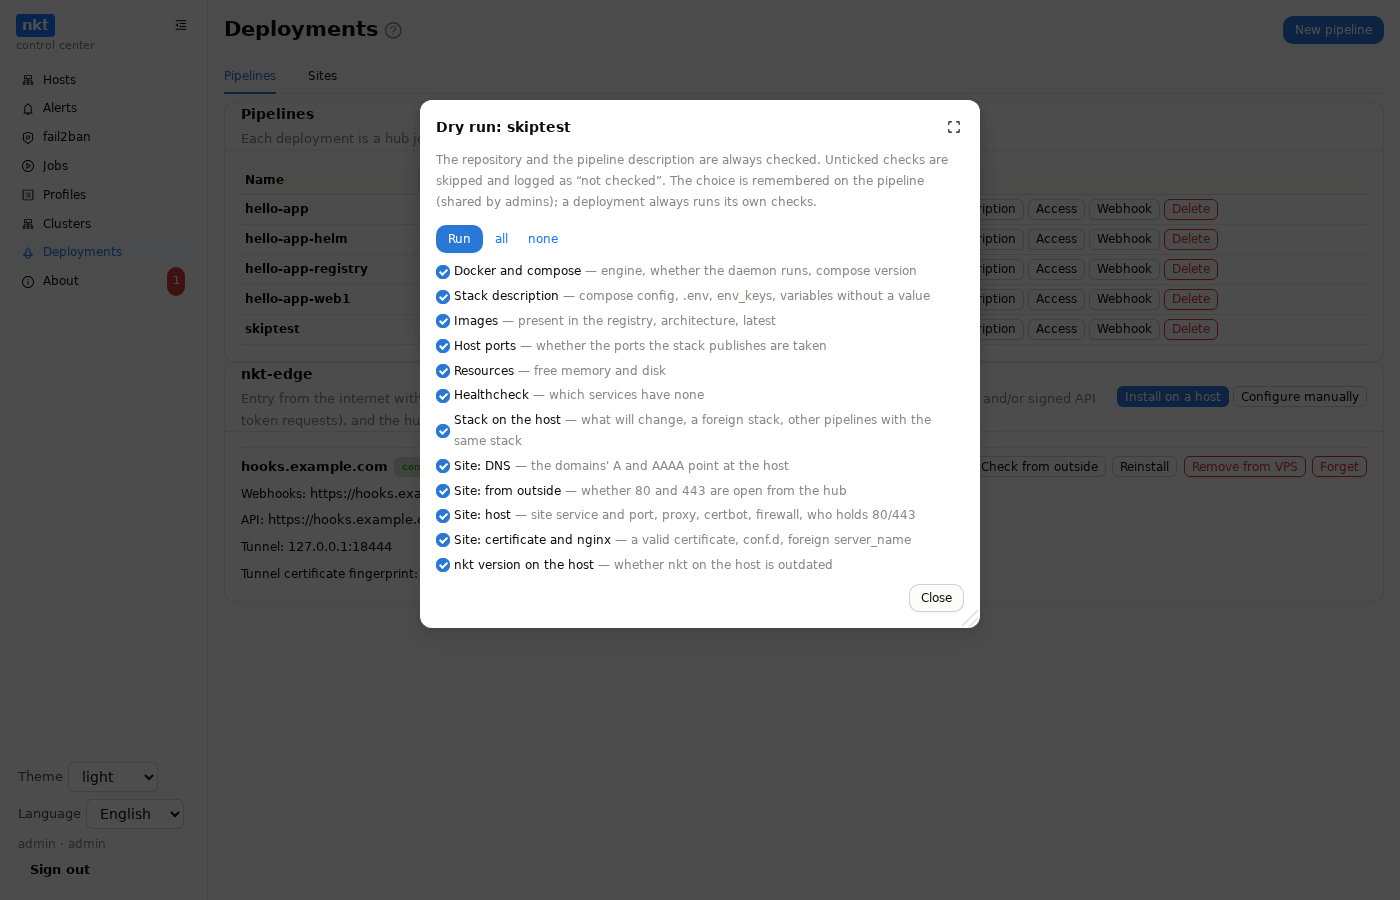Deselect all checks with none link
The width and height of the screenshot is (1400, 900).
pos(543,239)
